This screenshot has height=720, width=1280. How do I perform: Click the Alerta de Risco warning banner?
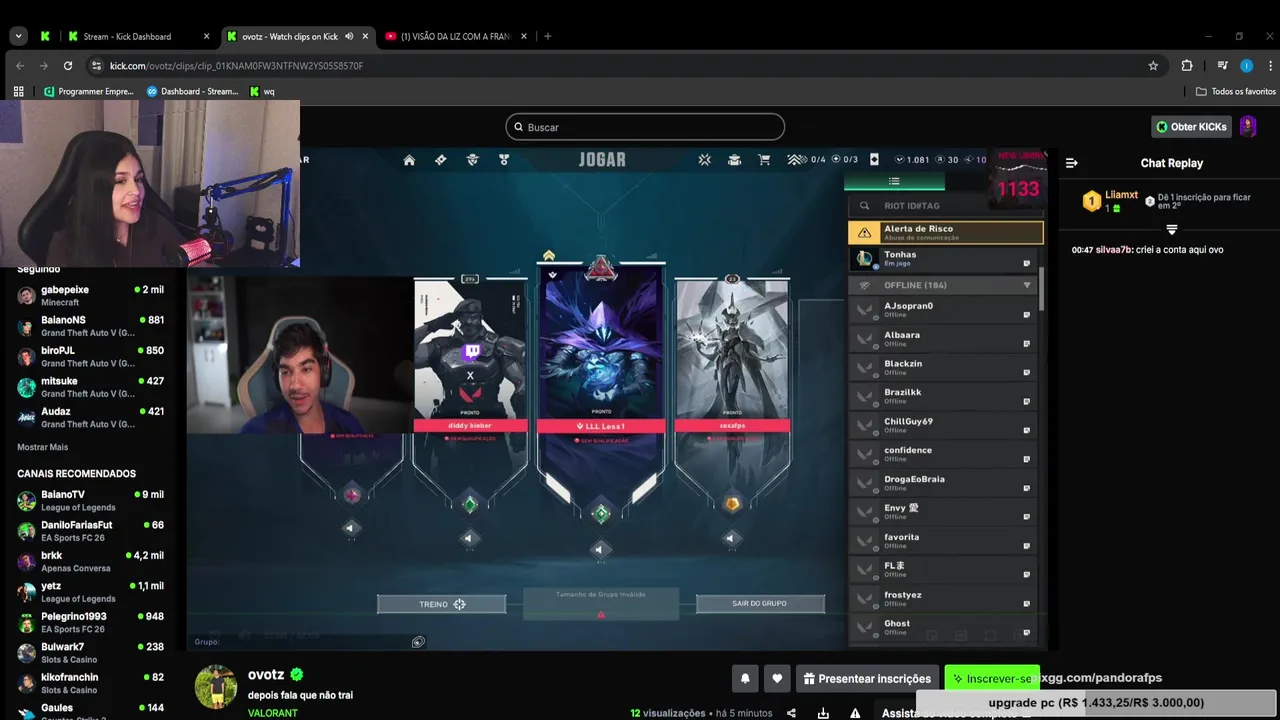[x=945, y=232]
